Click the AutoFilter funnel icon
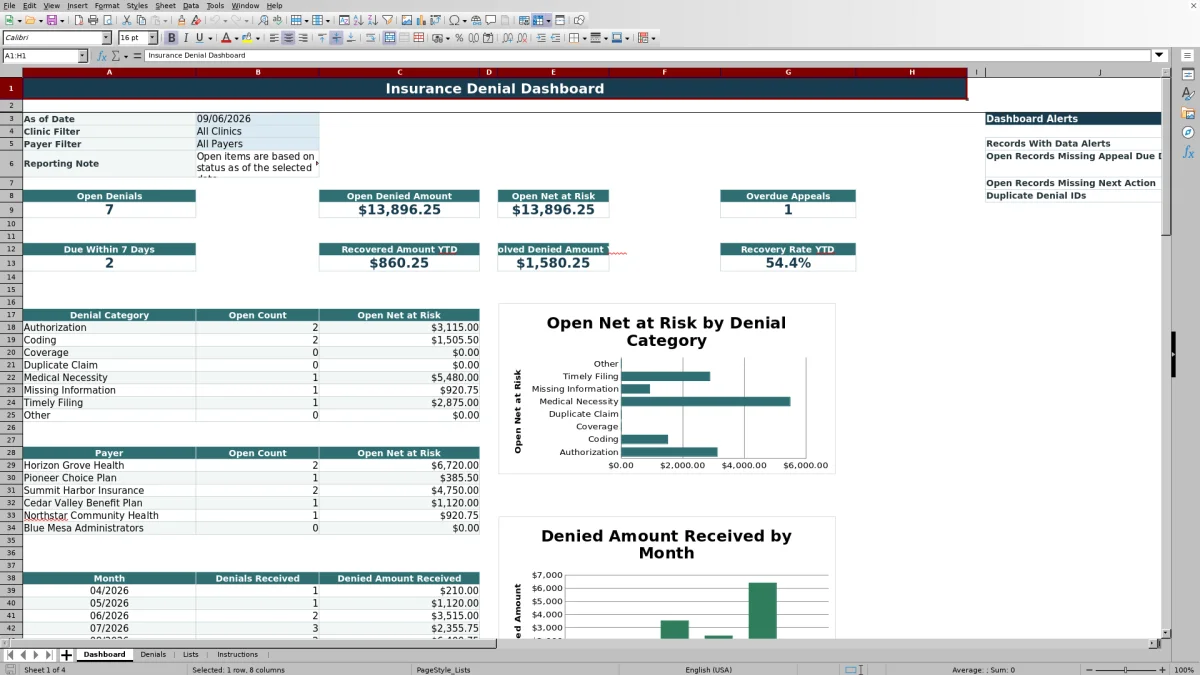The height and width of the screenshot is (675, 1200). tap(387, 20)
